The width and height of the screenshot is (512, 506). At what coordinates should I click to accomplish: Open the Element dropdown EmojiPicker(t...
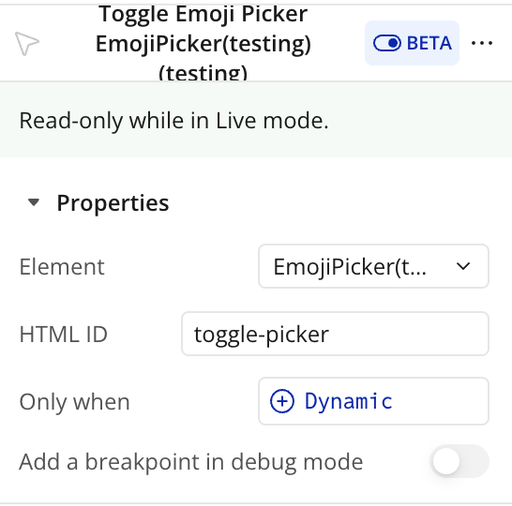point(373,266)
